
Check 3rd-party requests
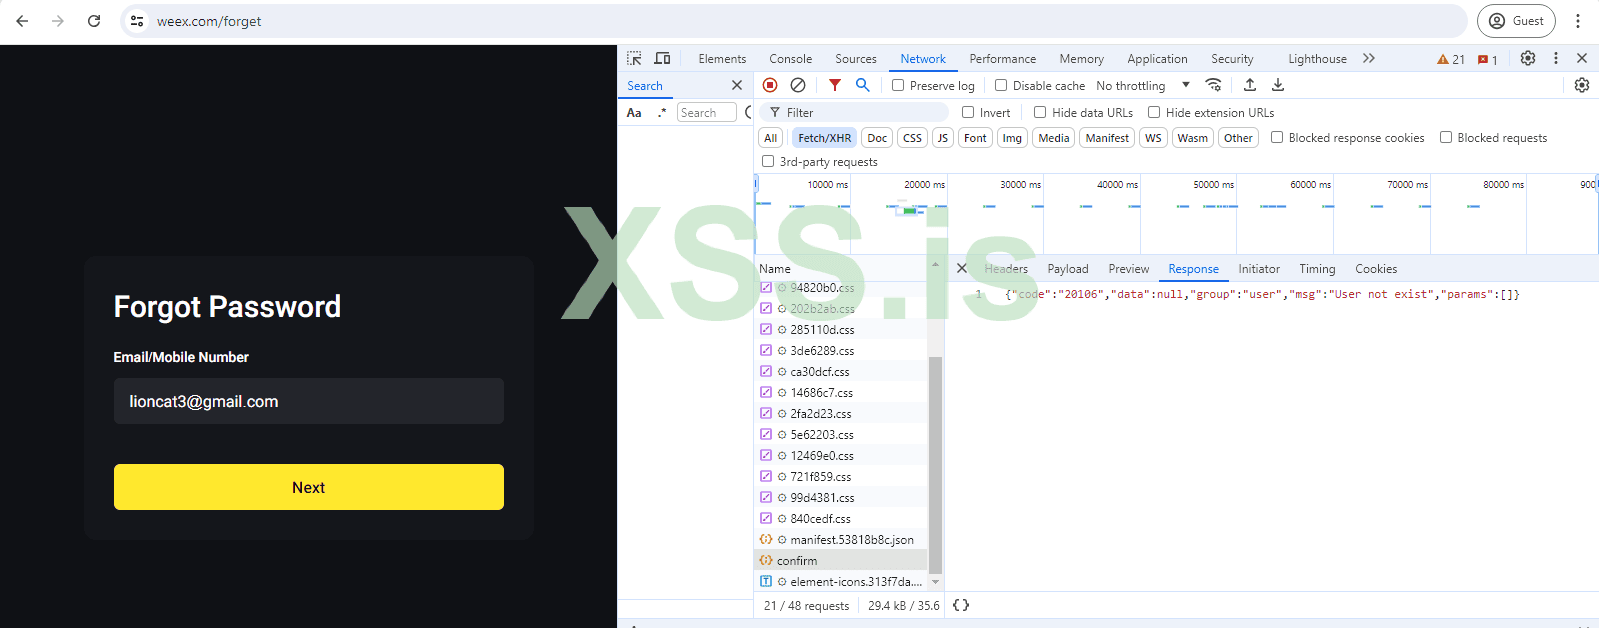(x=768, y=161)
